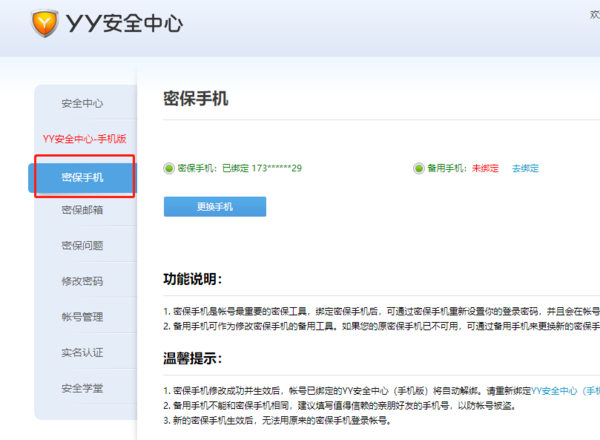Open 安全中心 in the sidebar
The image size is (600, 440).
[82, 103]
